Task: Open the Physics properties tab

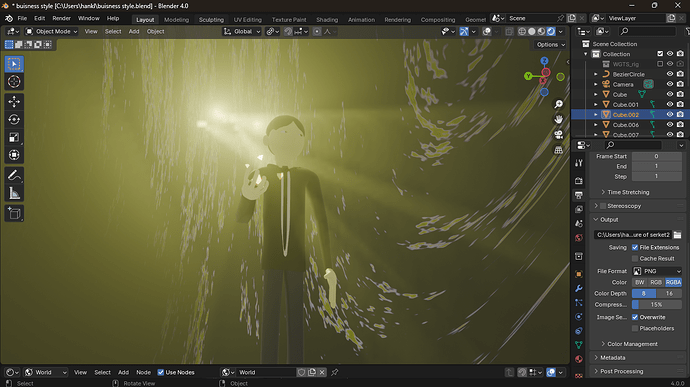Action: tap(579, 317)
